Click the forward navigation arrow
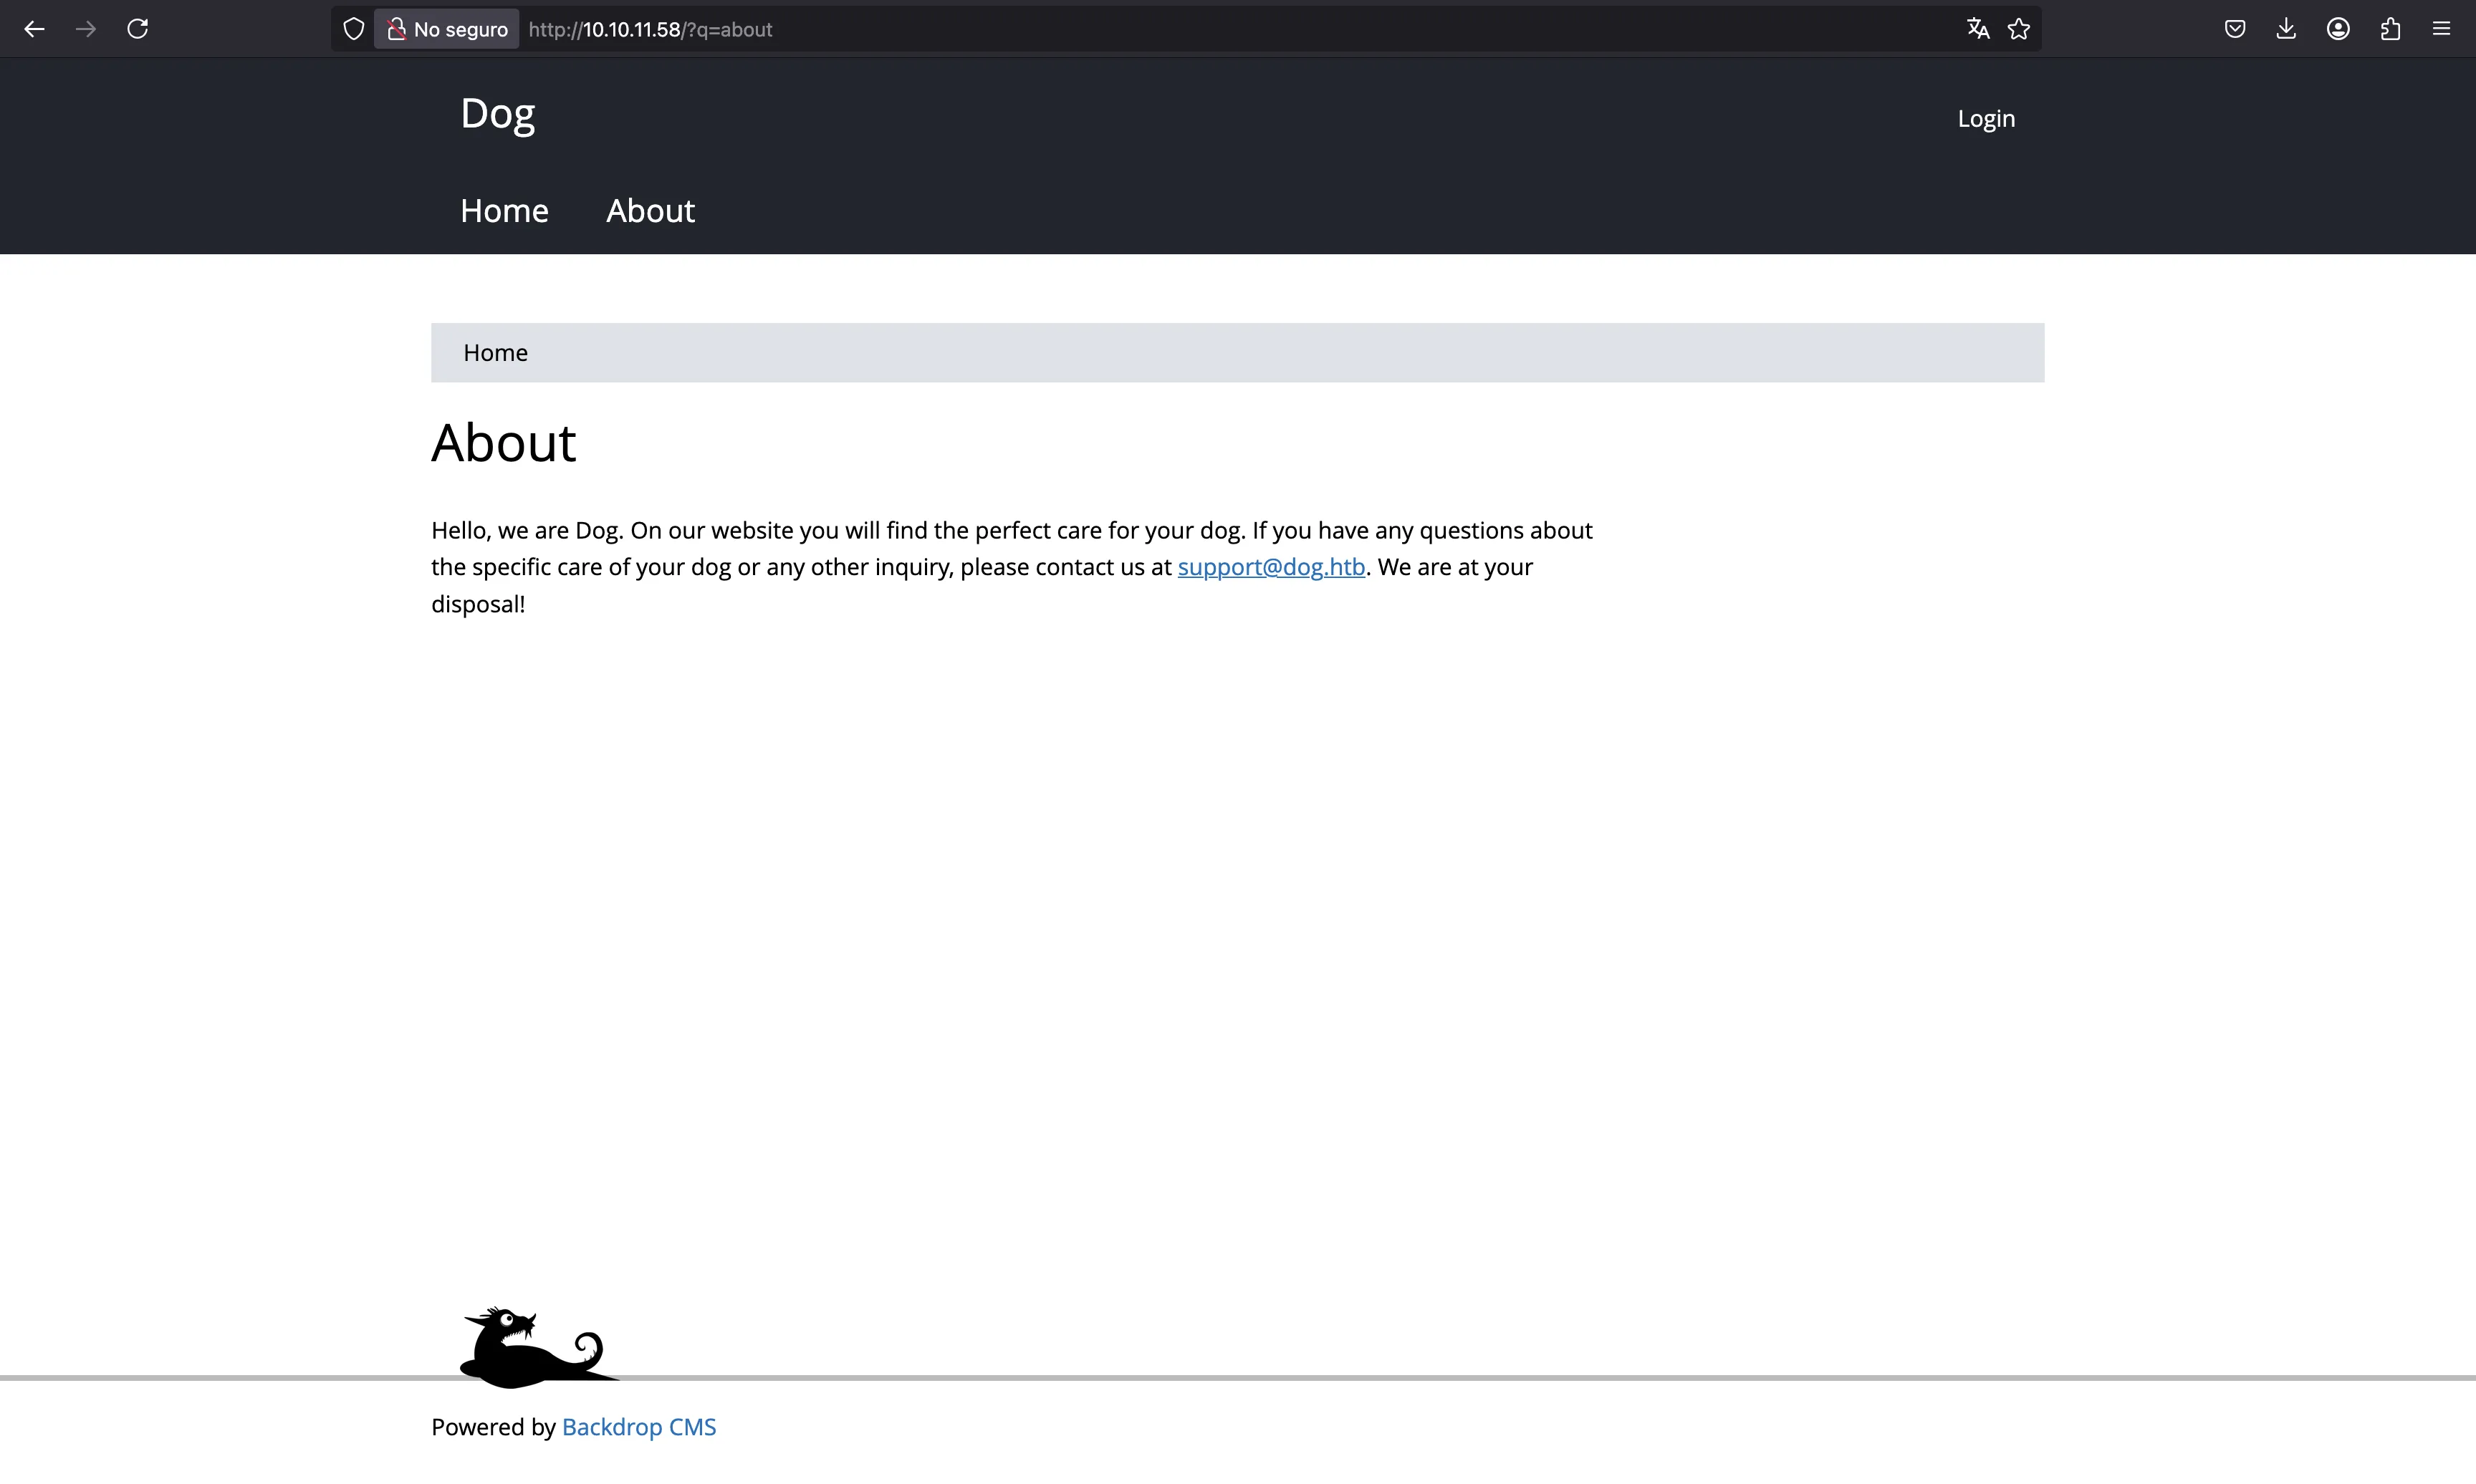Screen dimensions: 2476x1484 (86, 29)
